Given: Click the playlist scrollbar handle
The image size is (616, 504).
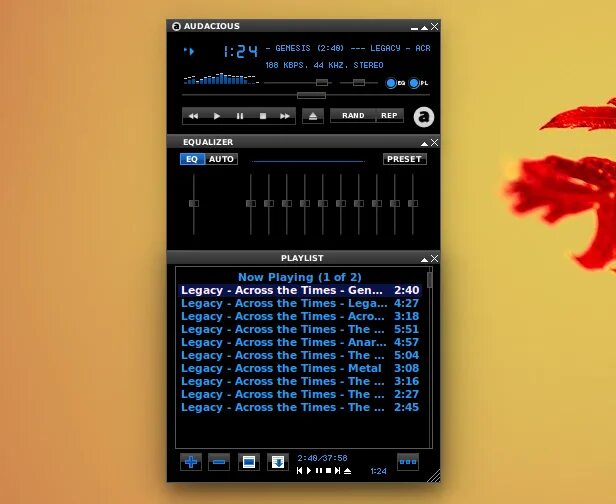Looking at the screenshot, I should pos(429,280).
